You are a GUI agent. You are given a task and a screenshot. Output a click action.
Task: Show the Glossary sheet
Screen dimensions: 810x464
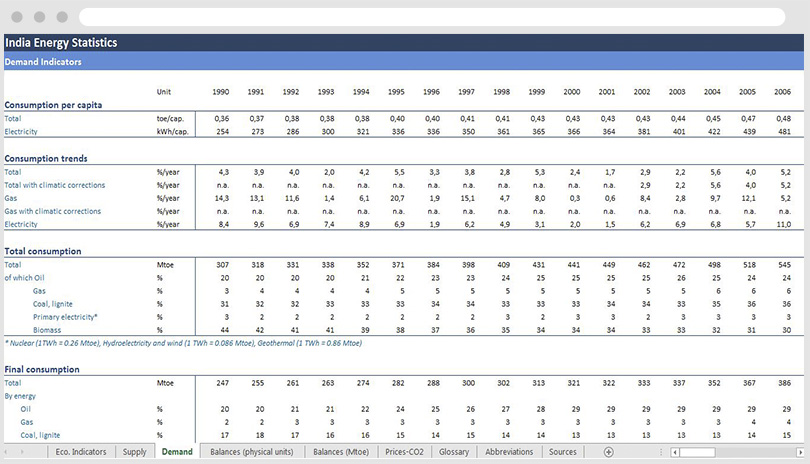pyautogui.click(x=454, y=452)
